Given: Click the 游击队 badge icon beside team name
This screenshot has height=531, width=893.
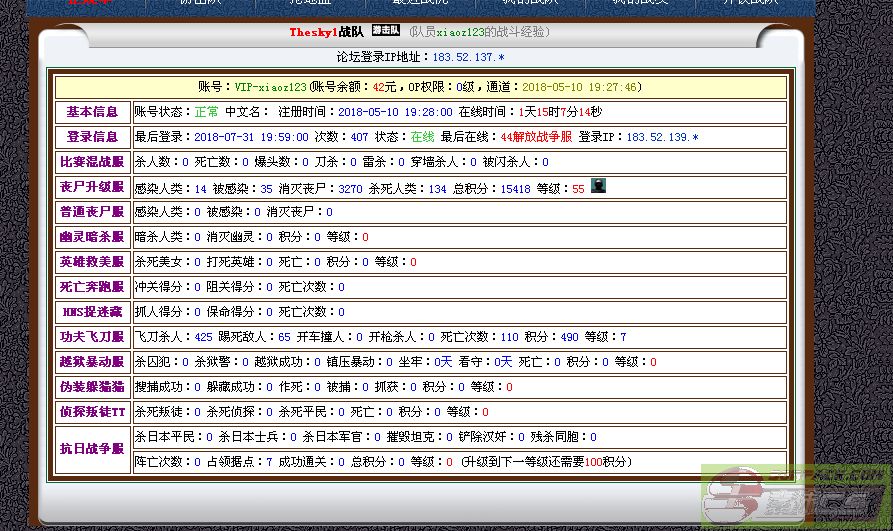Looking at the screenshot, I should (386, 31).
